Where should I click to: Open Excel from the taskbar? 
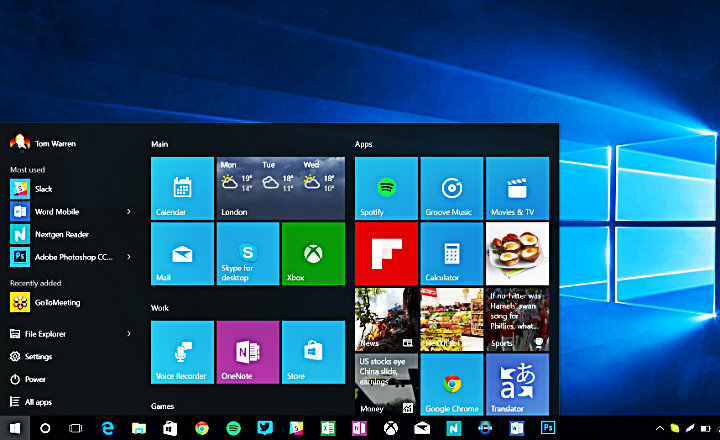[x=328, y=428]
